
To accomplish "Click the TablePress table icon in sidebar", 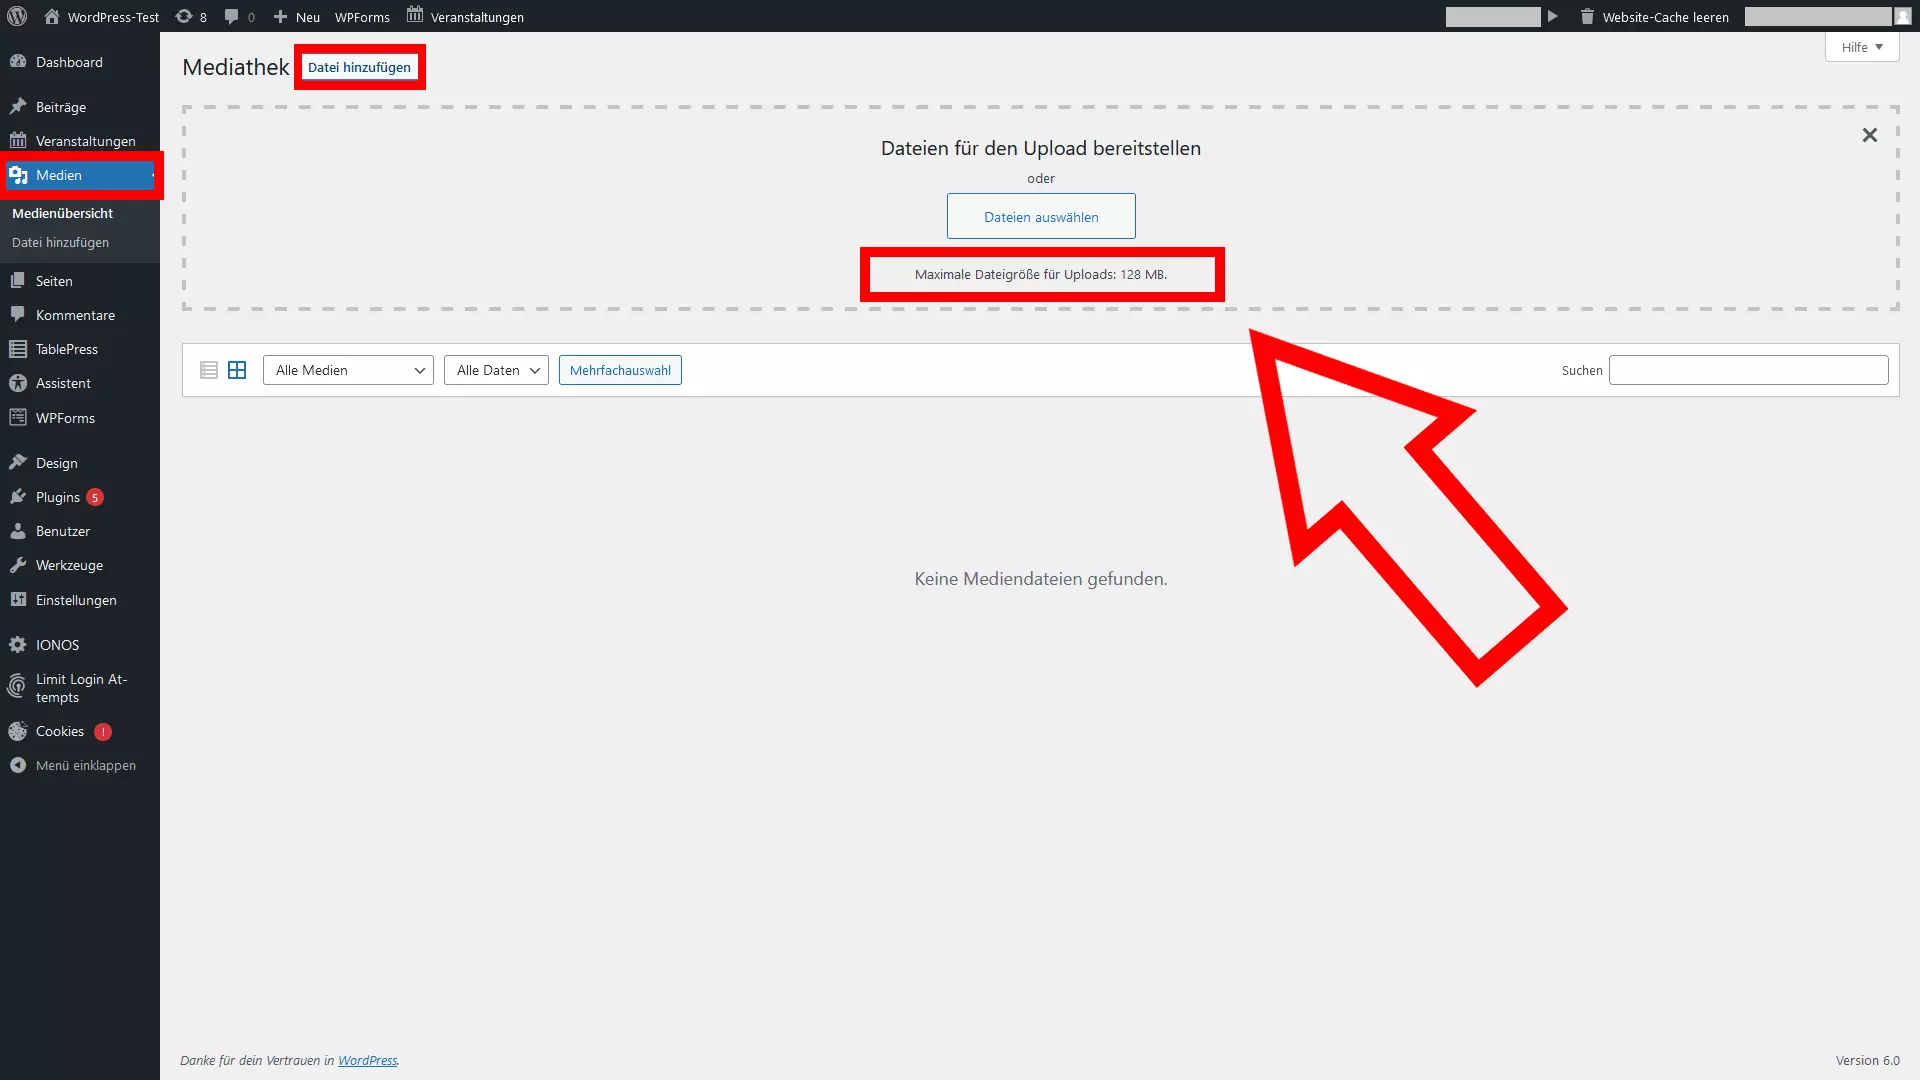I will pos(18,349).
